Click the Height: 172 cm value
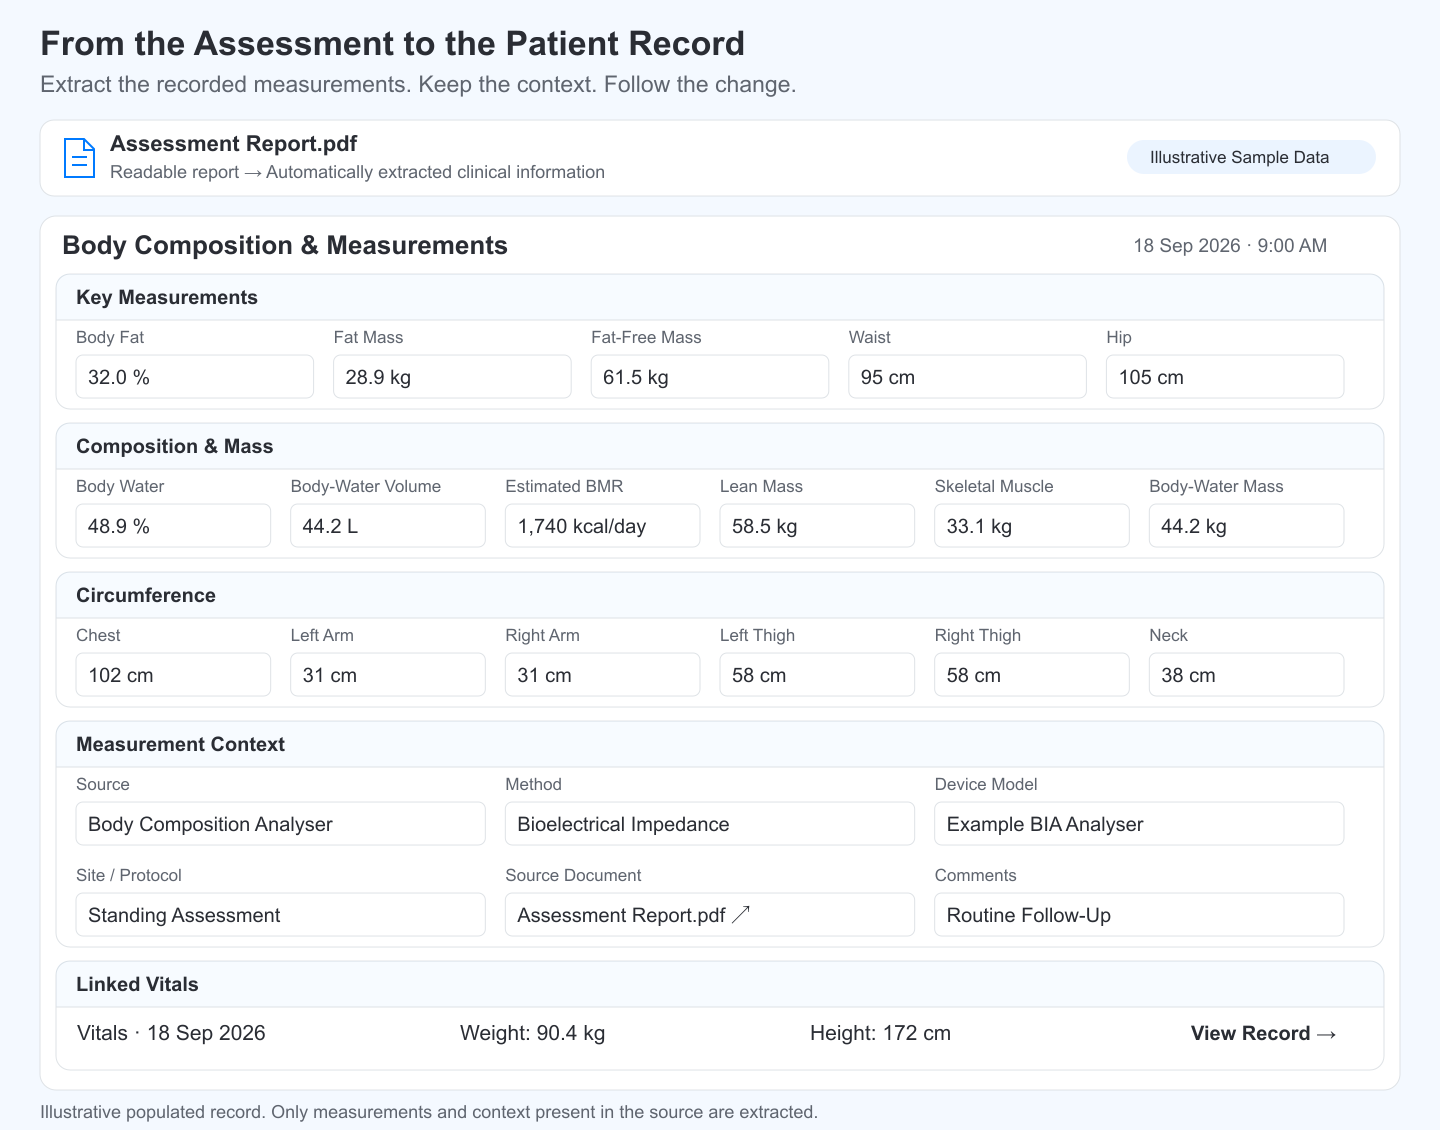 [880, 1033]
